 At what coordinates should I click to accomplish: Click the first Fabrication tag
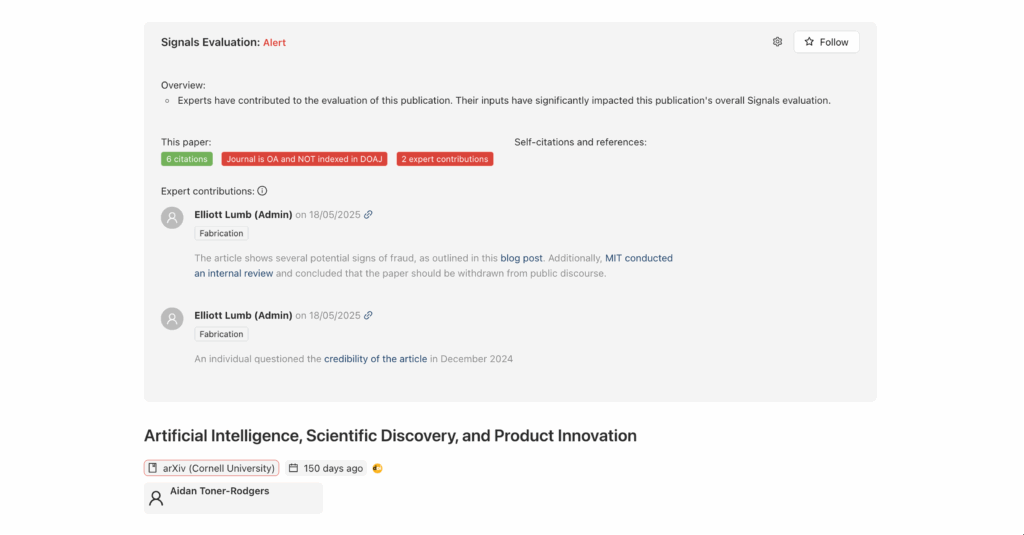221,233
